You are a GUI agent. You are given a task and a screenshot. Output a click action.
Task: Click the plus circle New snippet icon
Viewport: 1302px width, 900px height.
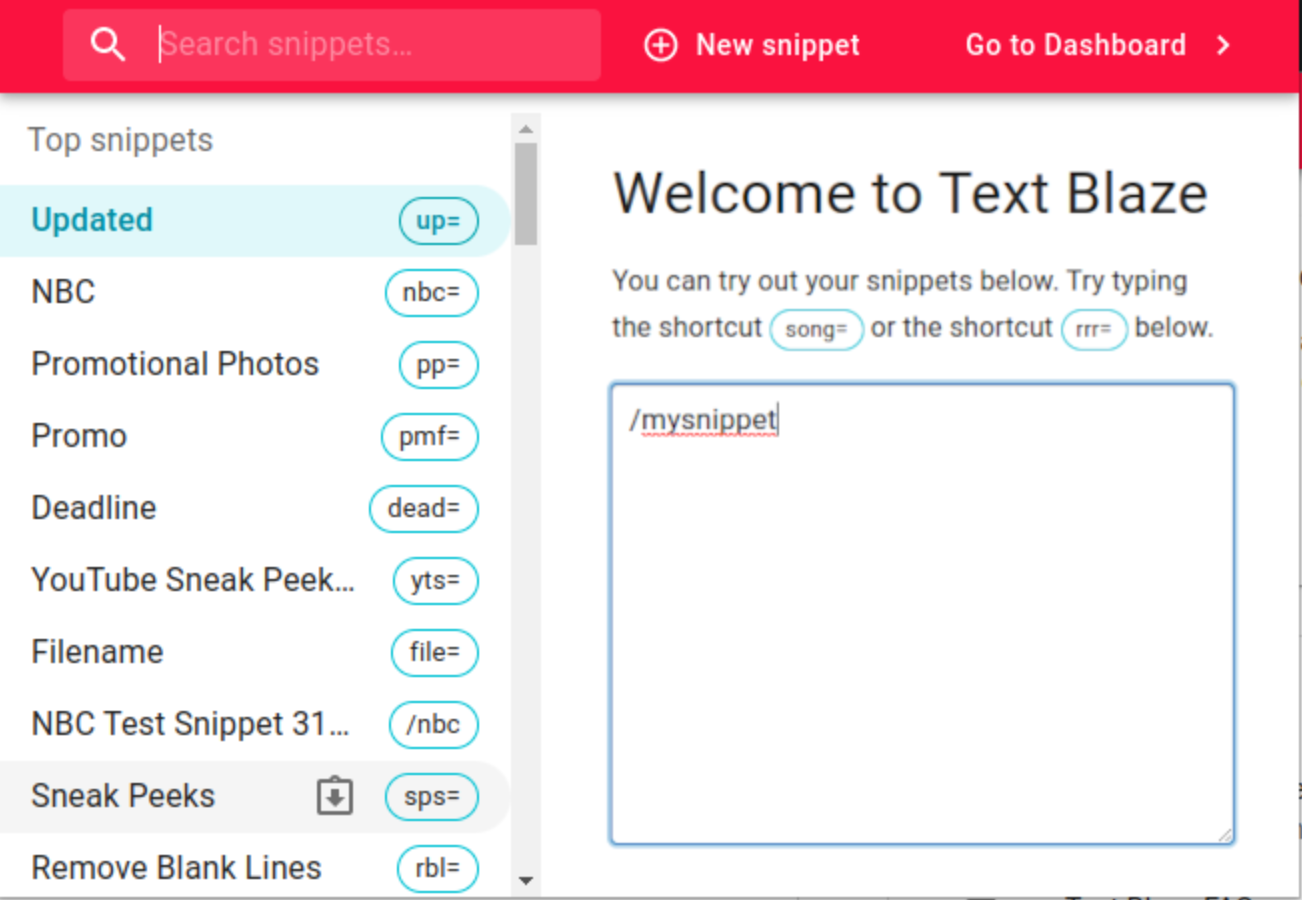(660, 45)
